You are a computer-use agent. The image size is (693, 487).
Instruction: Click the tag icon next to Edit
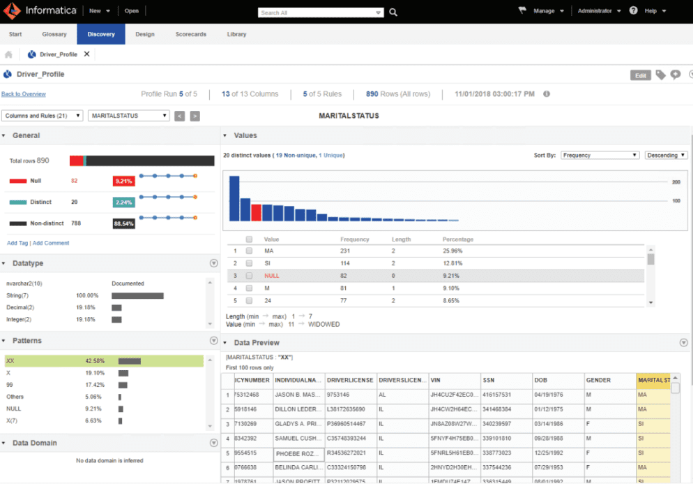pos(660,75)
